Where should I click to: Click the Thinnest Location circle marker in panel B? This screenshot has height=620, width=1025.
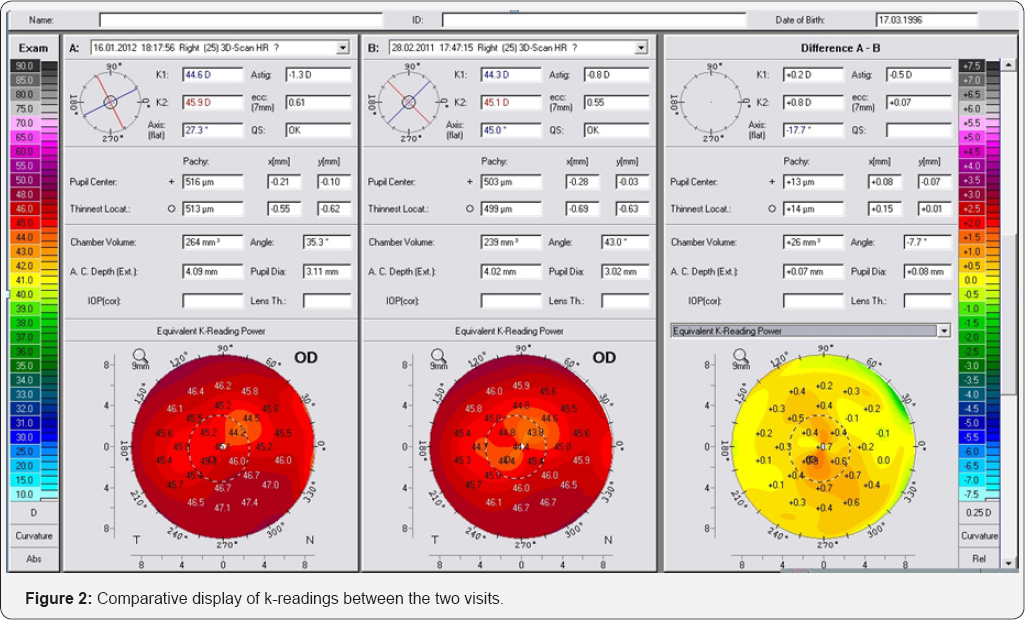470,209
